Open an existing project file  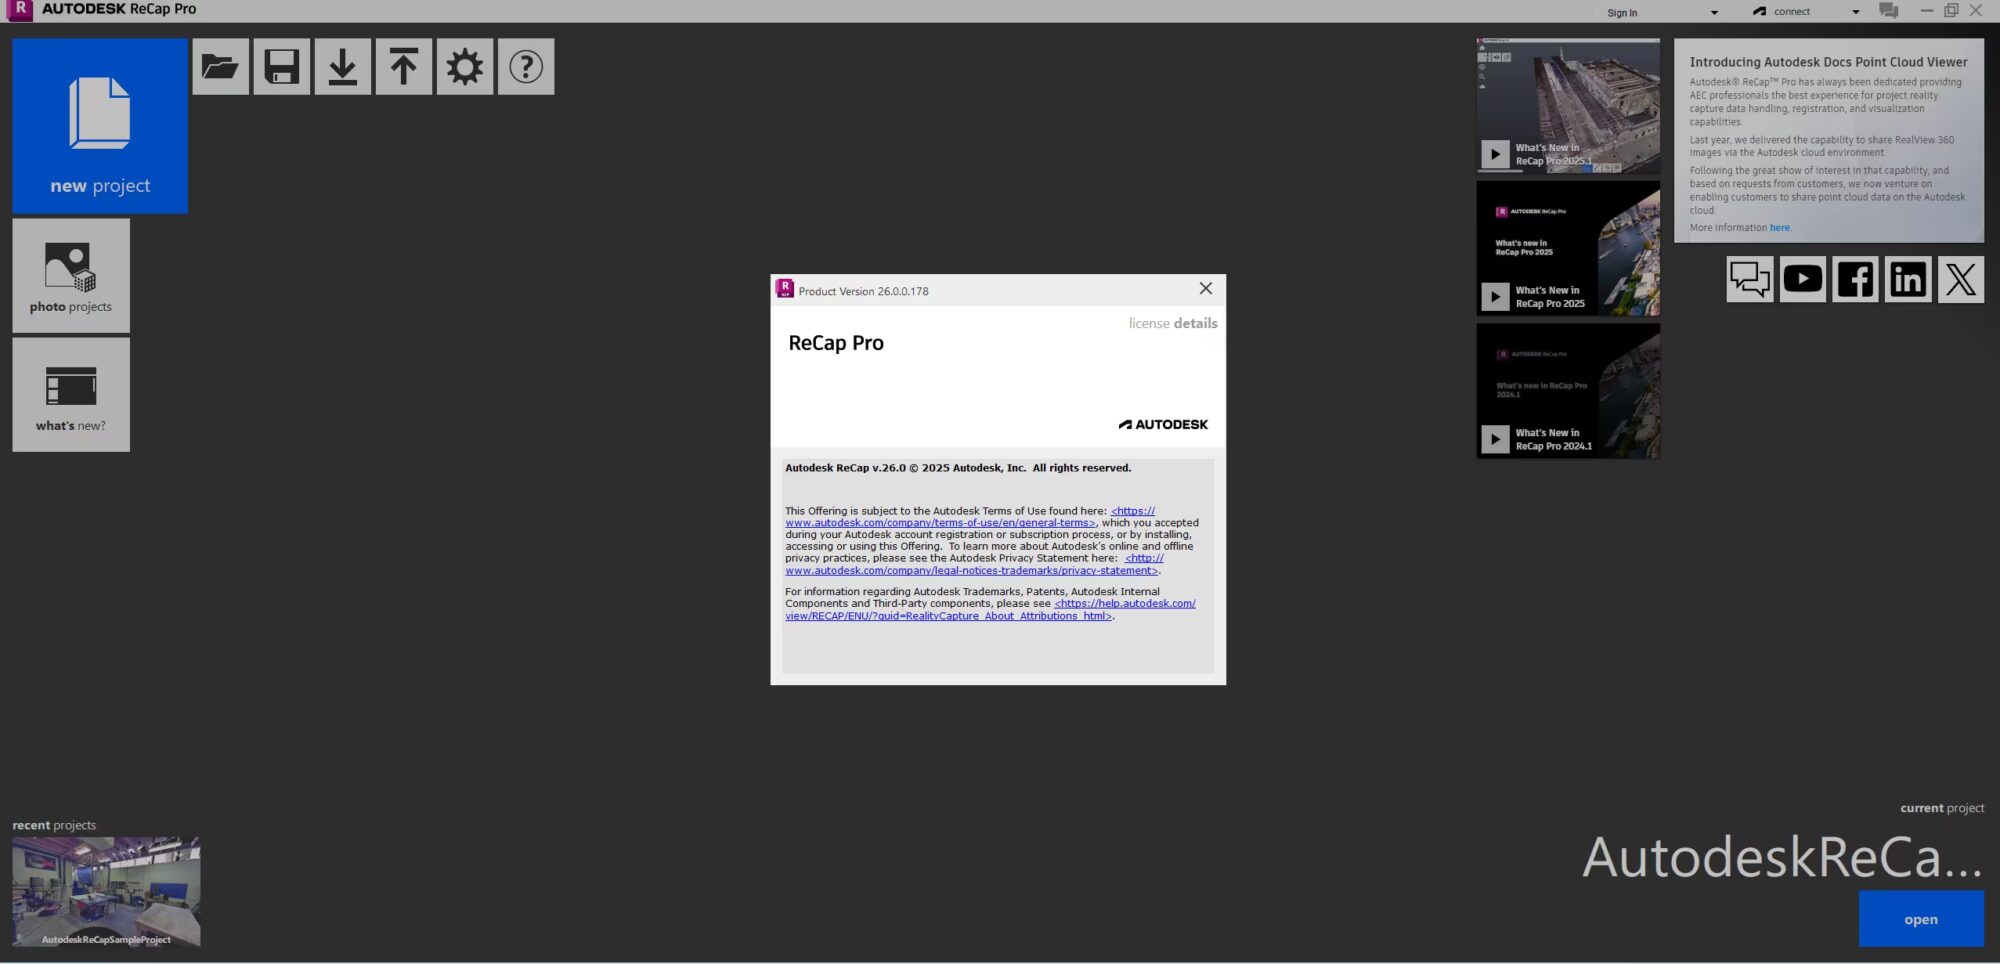(x=220, y=66)
